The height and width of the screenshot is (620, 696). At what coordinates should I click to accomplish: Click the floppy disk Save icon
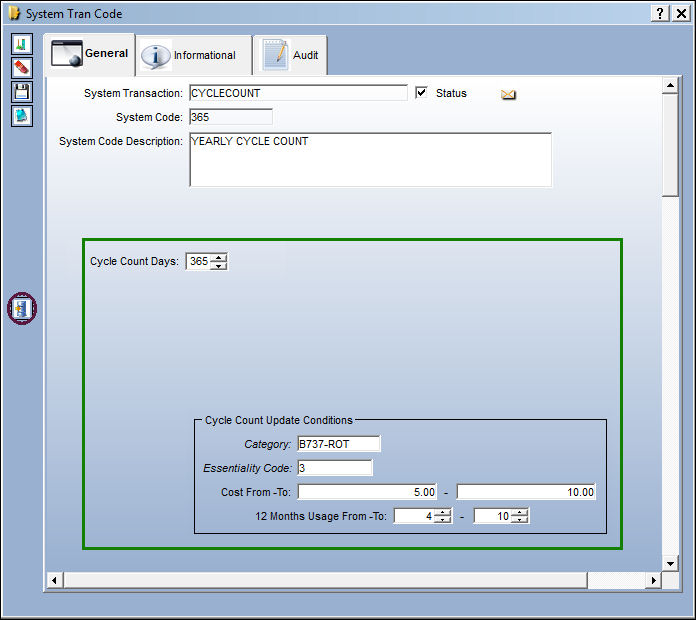[x=22, y=92]
